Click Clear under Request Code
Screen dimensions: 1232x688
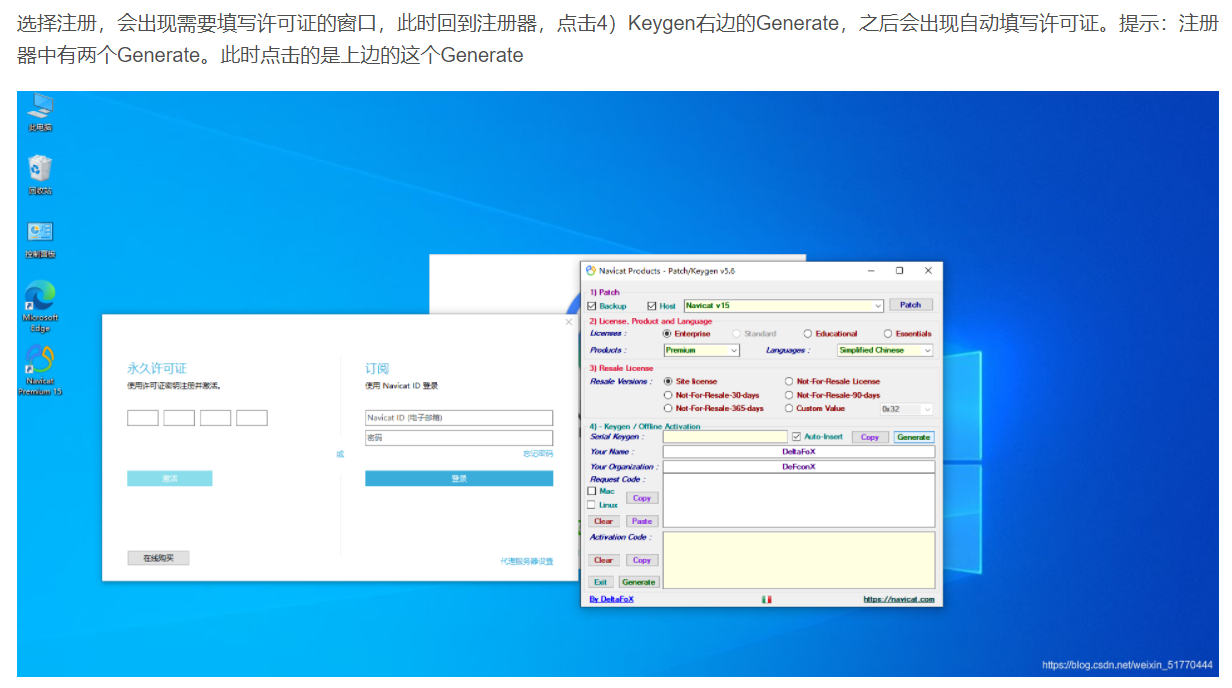coord(604,521)
